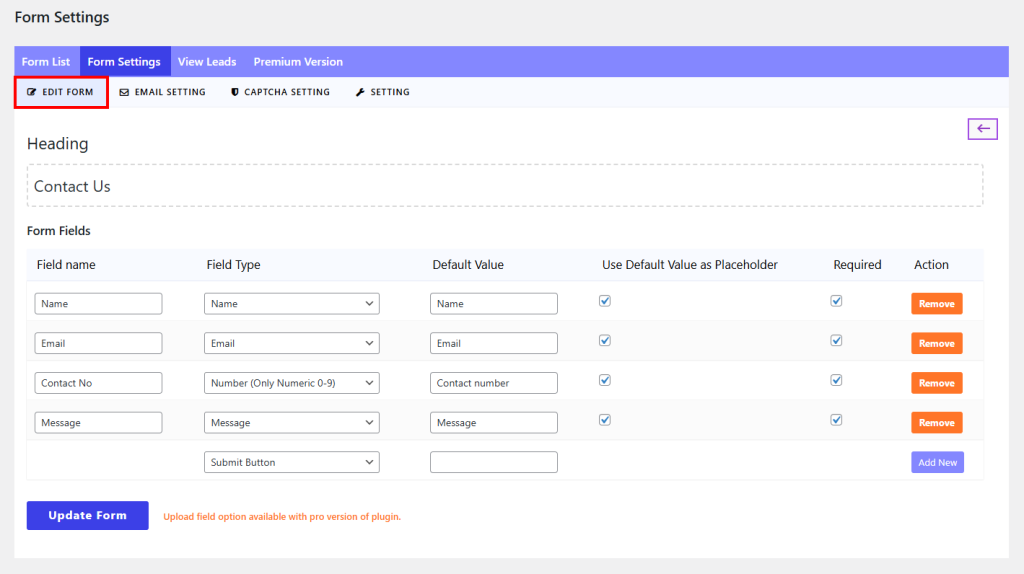Viewport: 1024px width, 574px height.
Task: Click the Edit Form pencil icon
Action: tap(32, 92)
